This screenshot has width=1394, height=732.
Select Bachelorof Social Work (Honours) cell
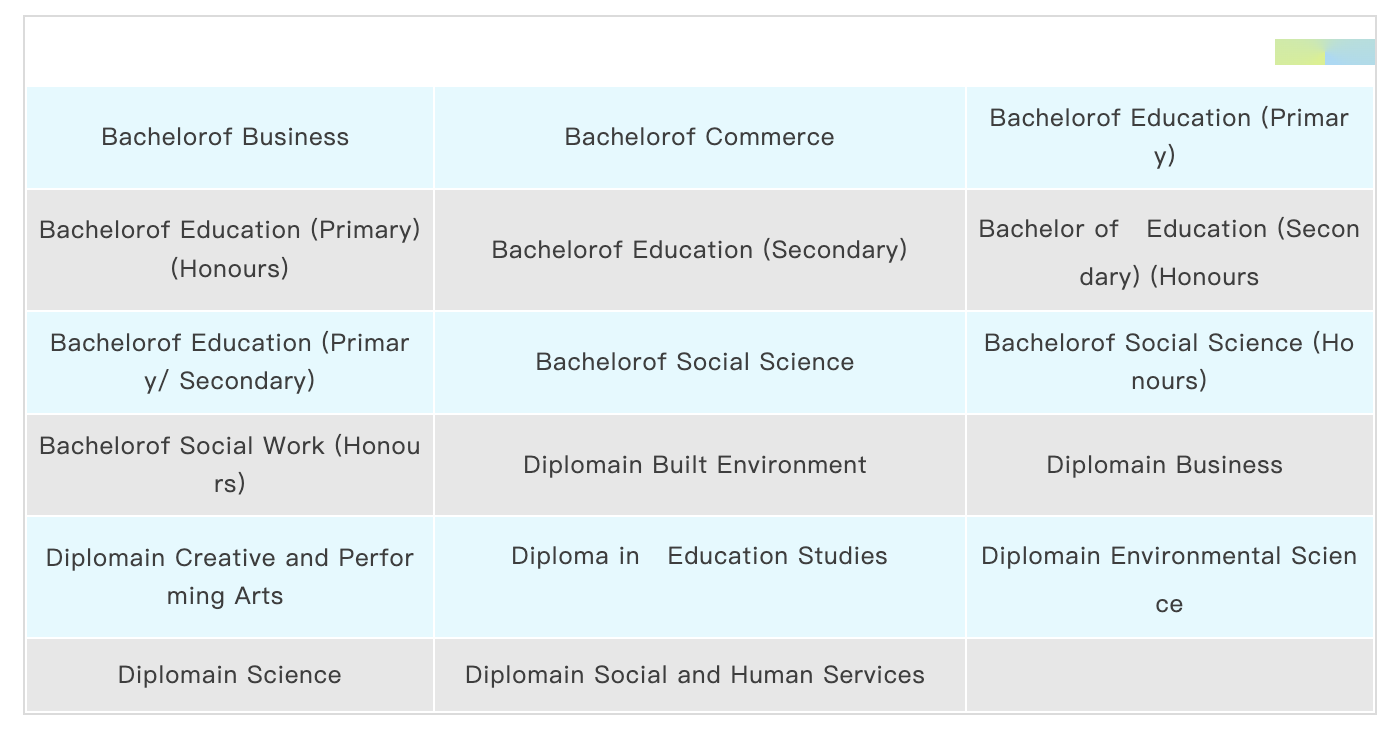229,465
